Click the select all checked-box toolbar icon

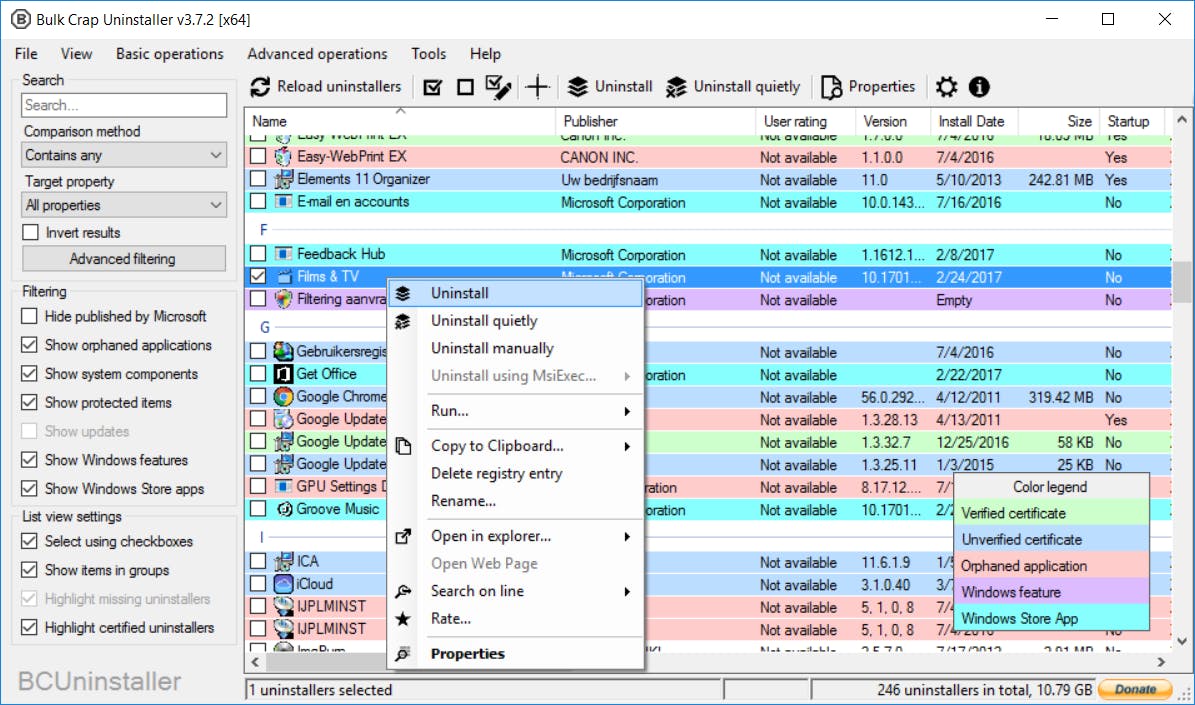tap(433, 88)
